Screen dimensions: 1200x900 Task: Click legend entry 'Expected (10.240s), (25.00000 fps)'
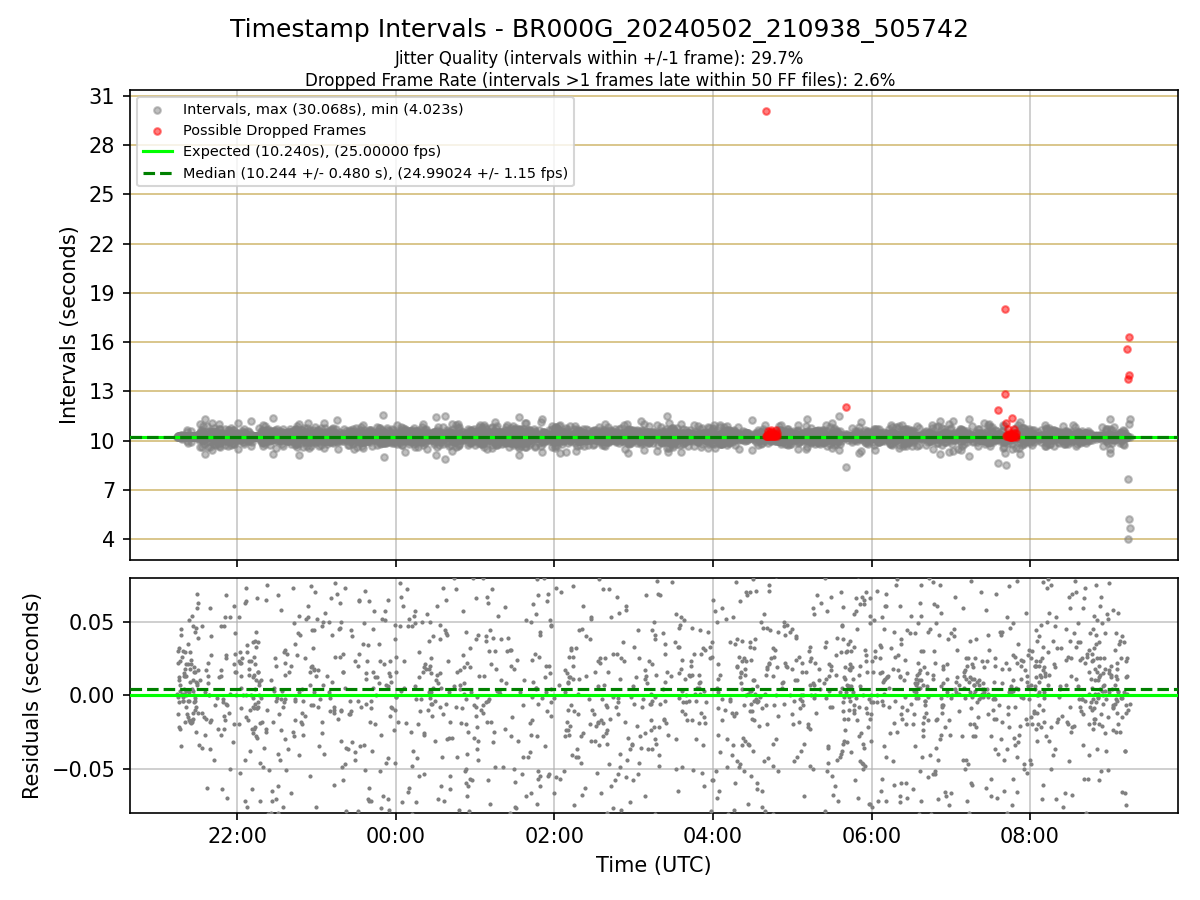312,151
